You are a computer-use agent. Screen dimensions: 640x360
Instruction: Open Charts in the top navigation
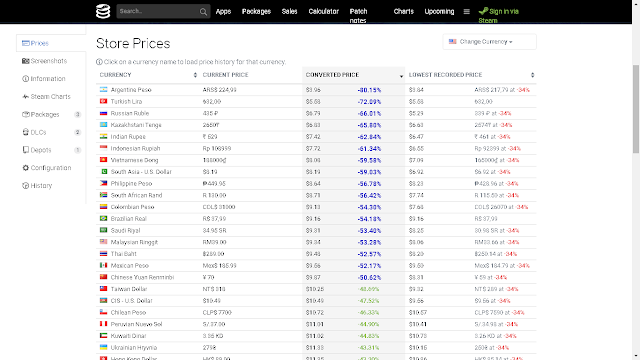point(404,11)
